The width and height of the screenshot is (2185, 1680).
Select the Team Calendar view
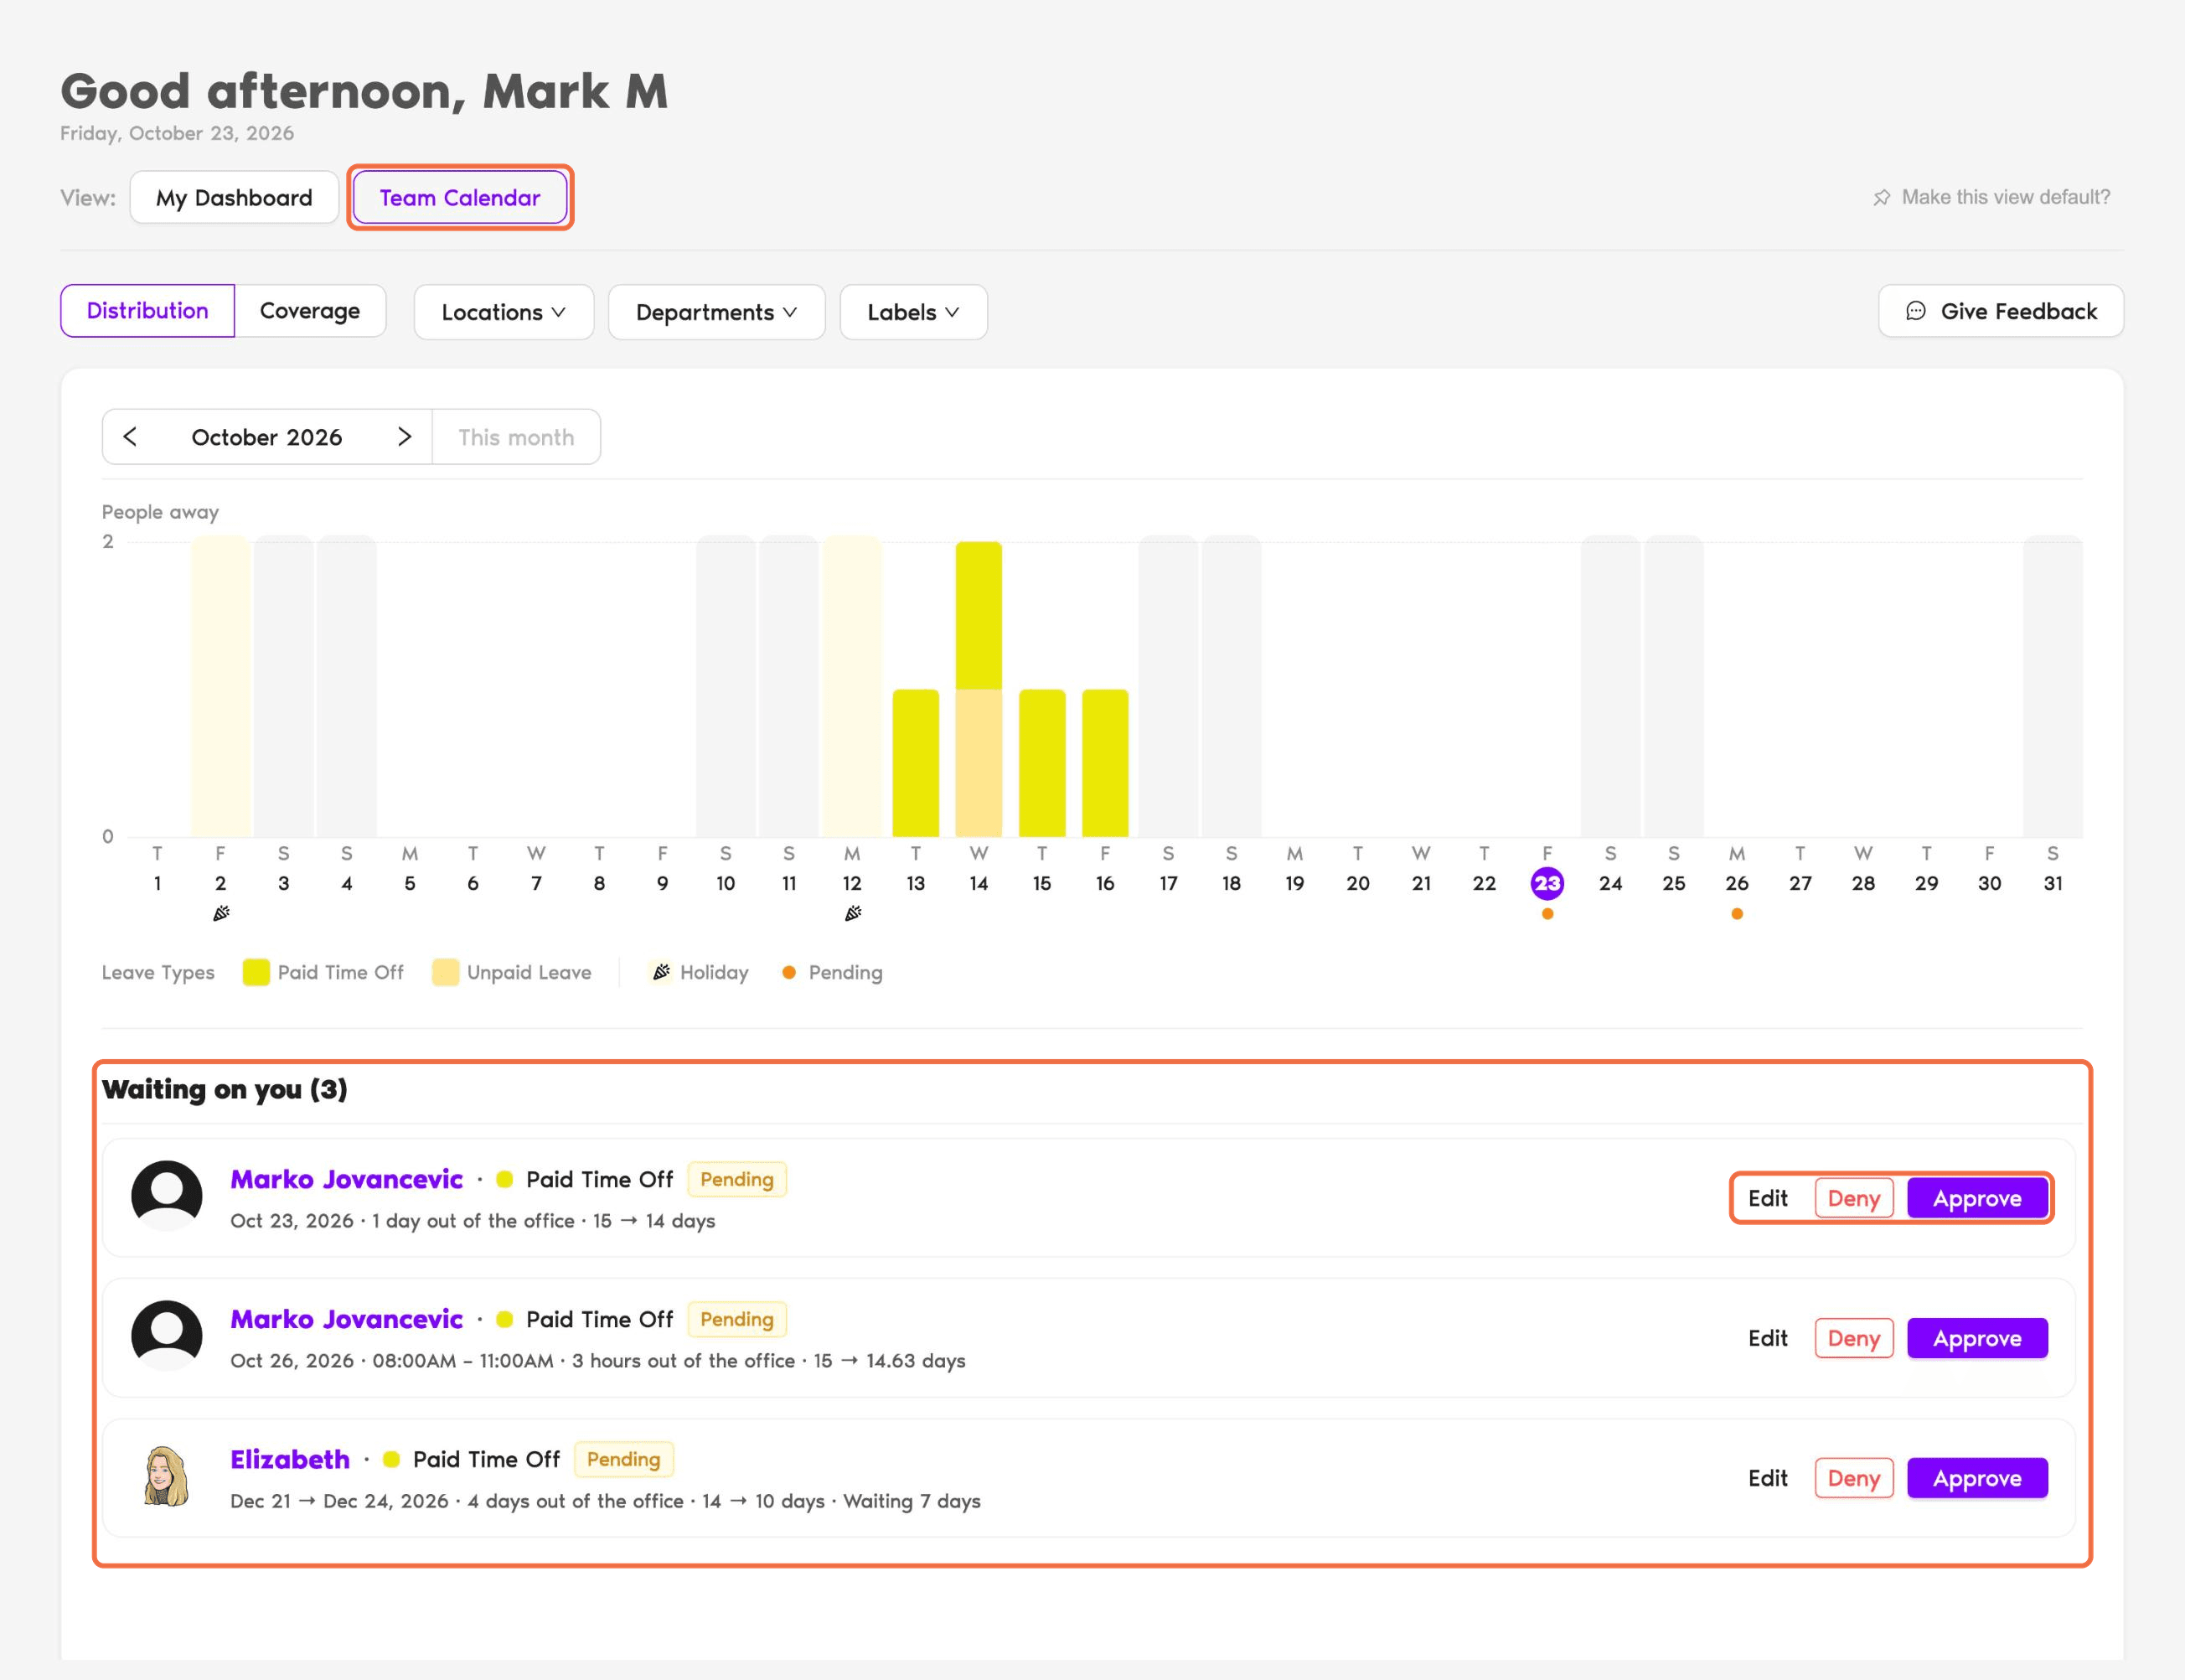[460, 198]
